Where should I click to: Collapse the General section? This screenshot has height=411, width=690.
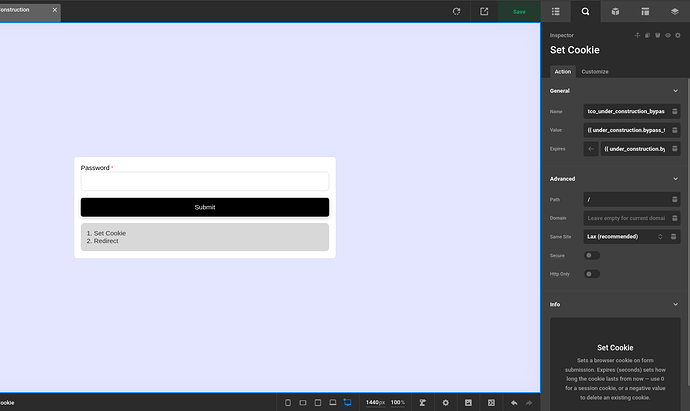click(x=675, y=91)
